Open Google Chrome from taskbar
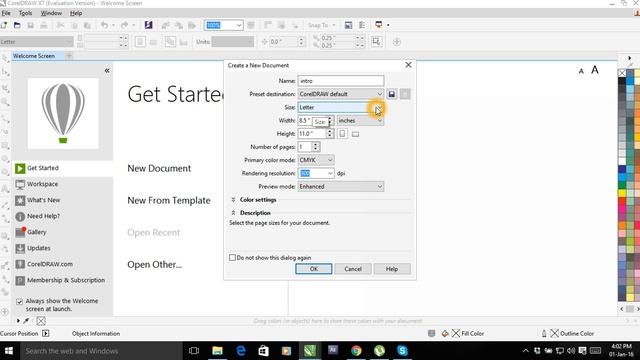Viewport: 640px width, 360px height. tap(356, 351)
